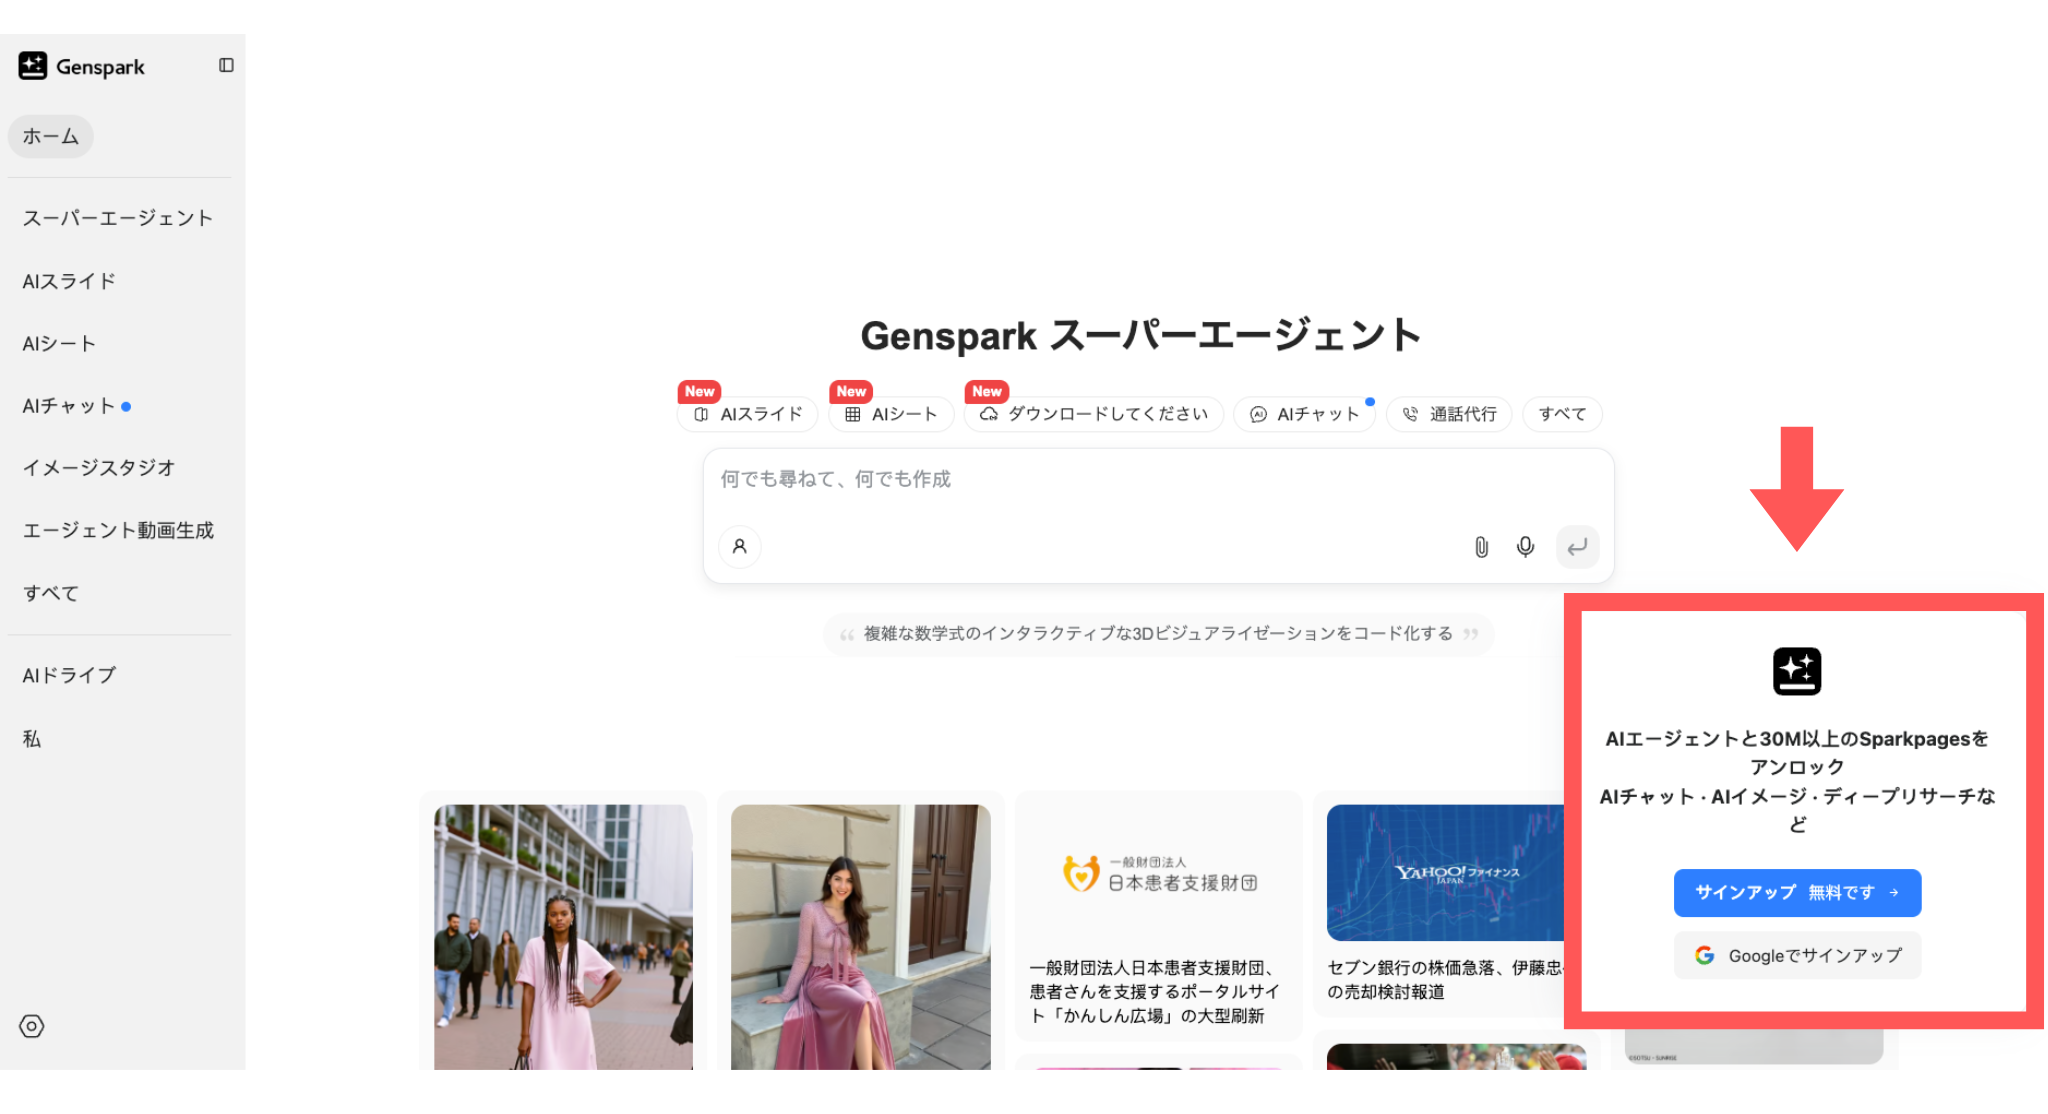Click the すべて chip above prompt
Viewport: 2048px width, 1114px height.
[1562, 414]
